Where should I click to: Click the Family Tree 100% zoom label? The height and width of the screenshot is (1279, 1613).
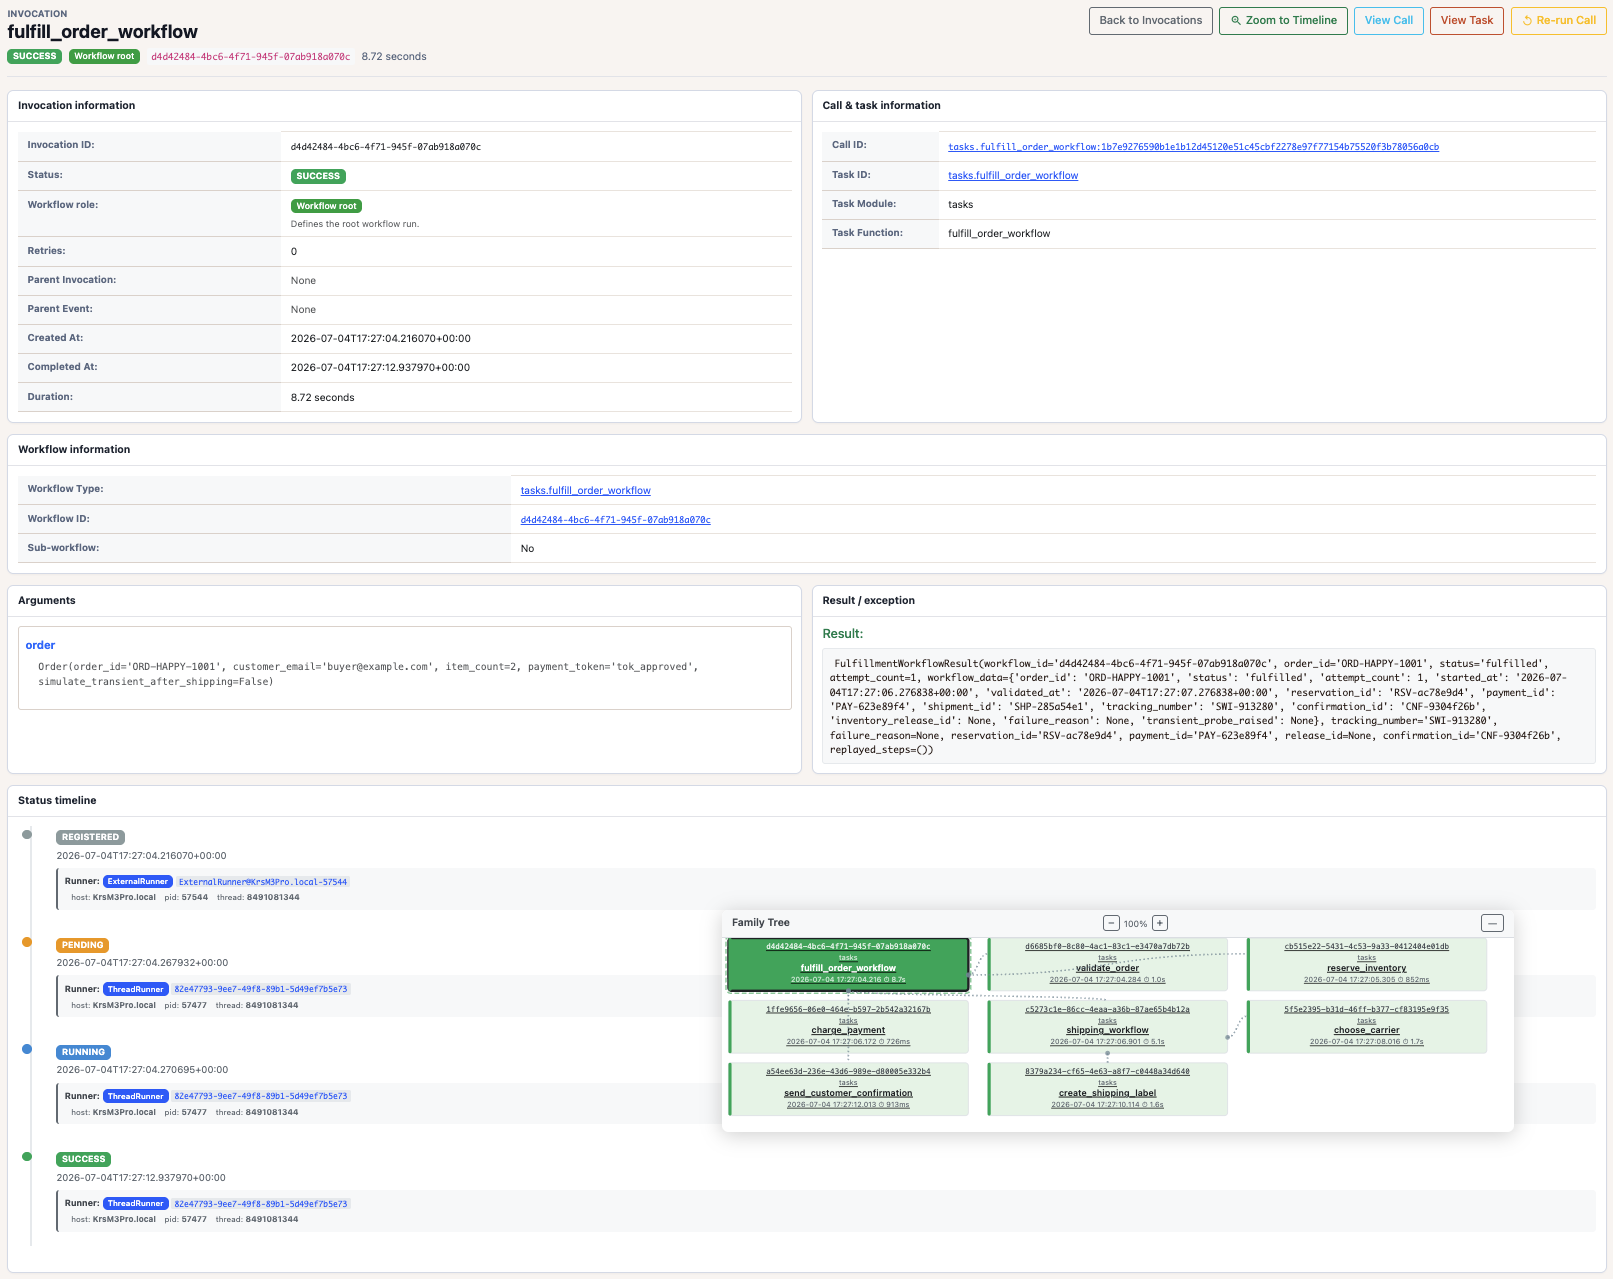[1135, 924]
